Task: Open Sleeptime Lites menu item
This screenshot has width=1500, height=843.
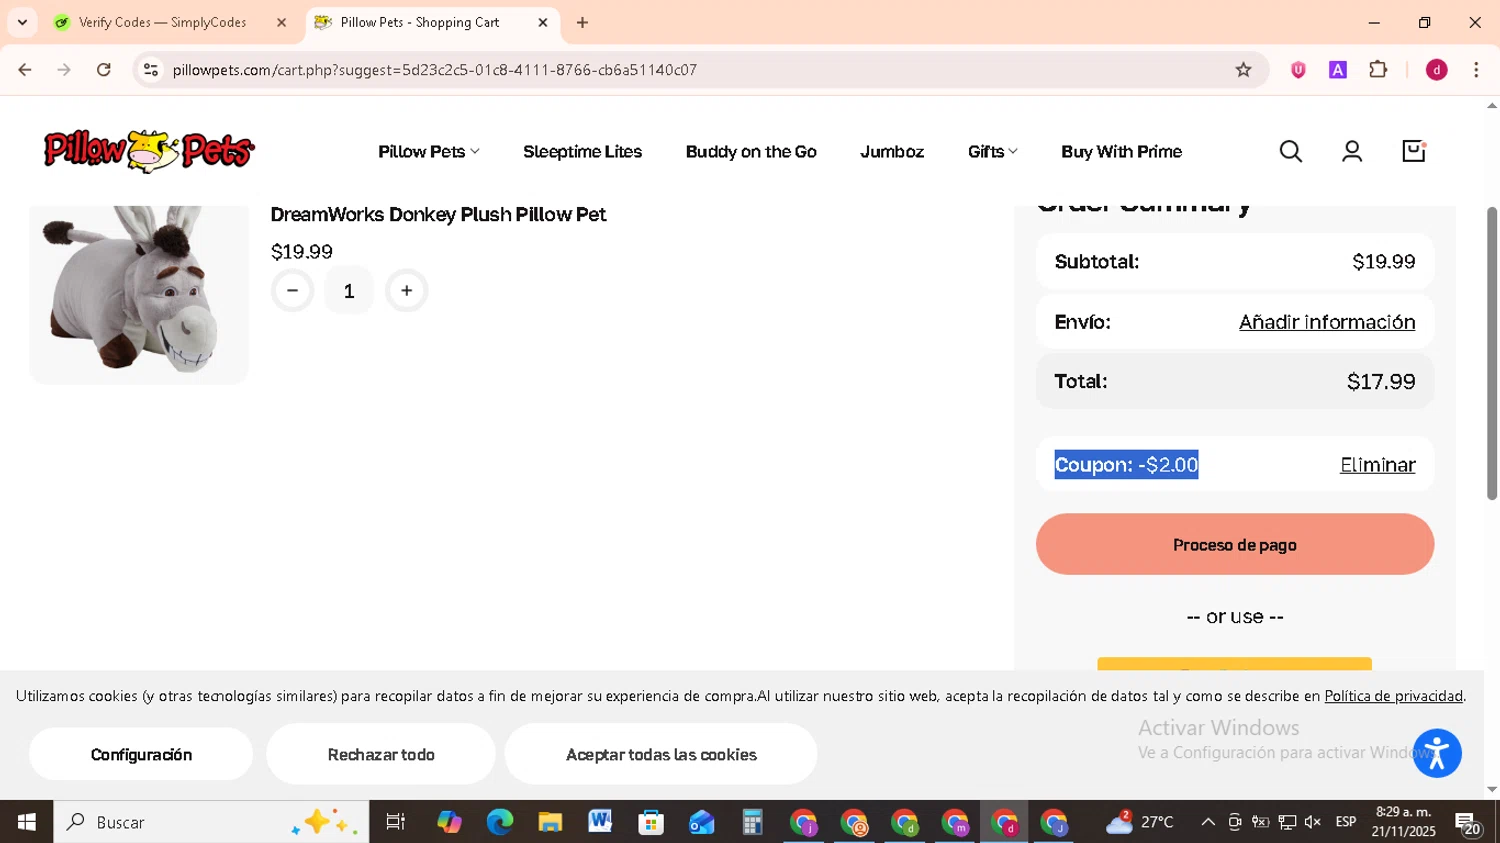Action: [x=582, y=152]
